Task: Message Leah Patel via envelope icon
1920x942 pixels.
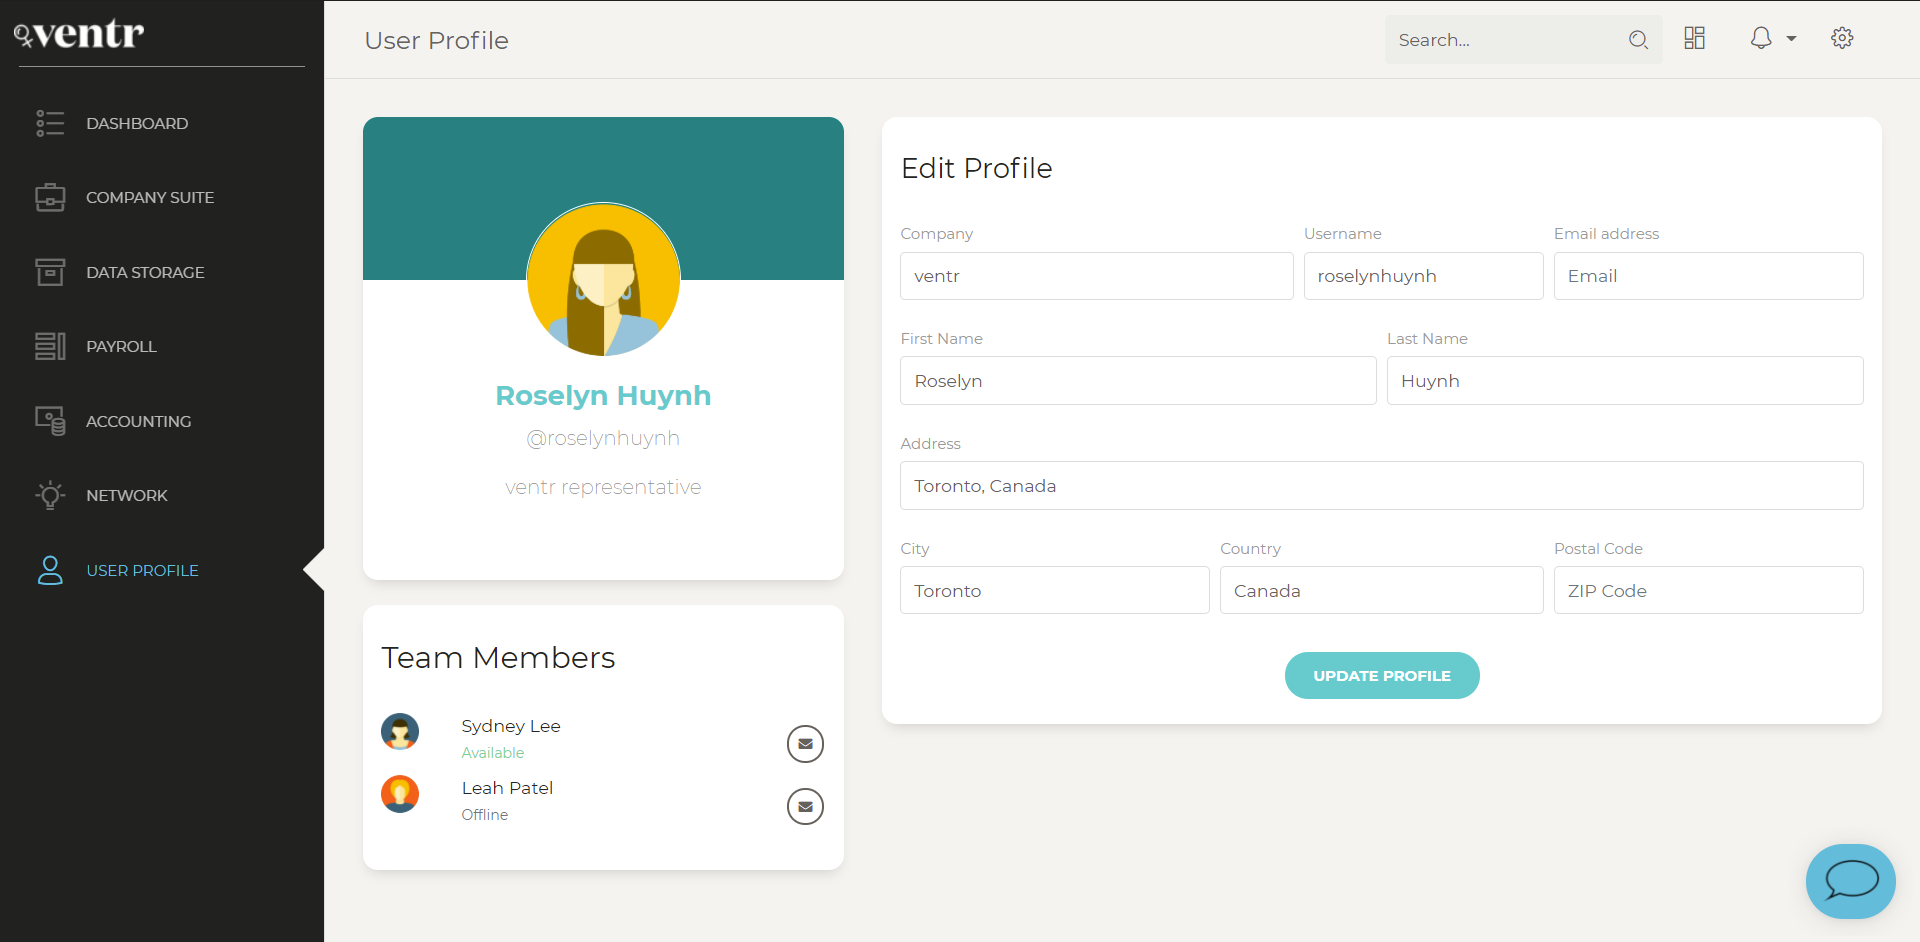Action: [805, 806]
